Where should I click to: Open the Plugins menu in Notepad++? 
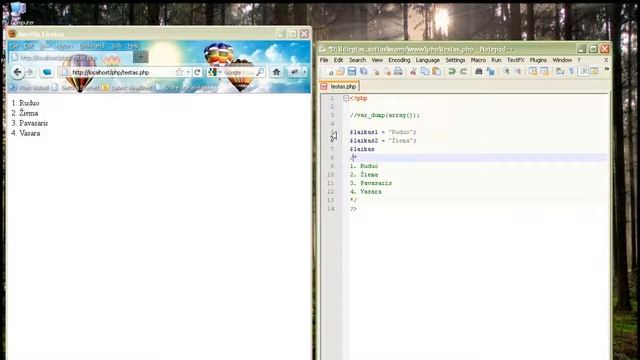coord(538,60)
